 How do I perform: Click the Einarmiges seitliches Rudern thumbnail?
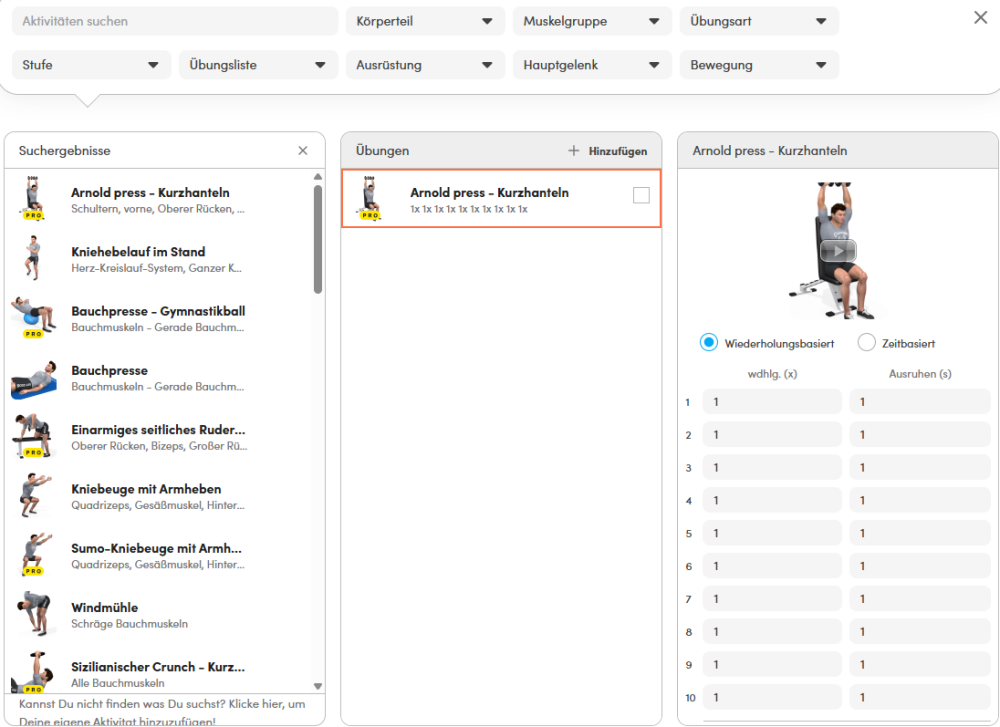[32, 436]
